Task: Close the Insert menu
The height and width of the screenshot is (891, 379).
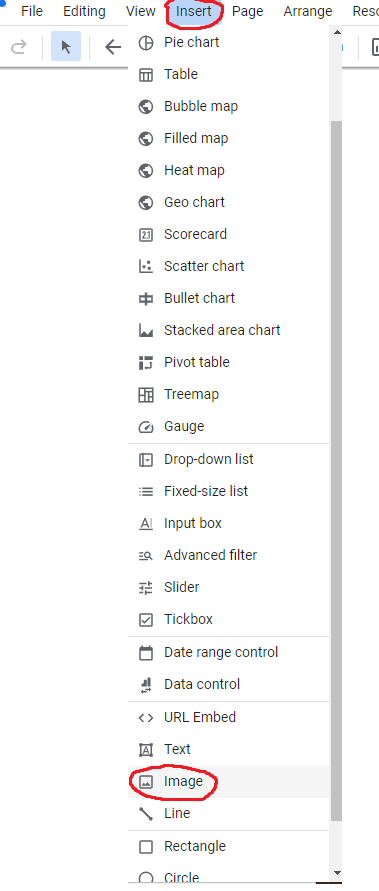Action: click(x=194, y=11)
